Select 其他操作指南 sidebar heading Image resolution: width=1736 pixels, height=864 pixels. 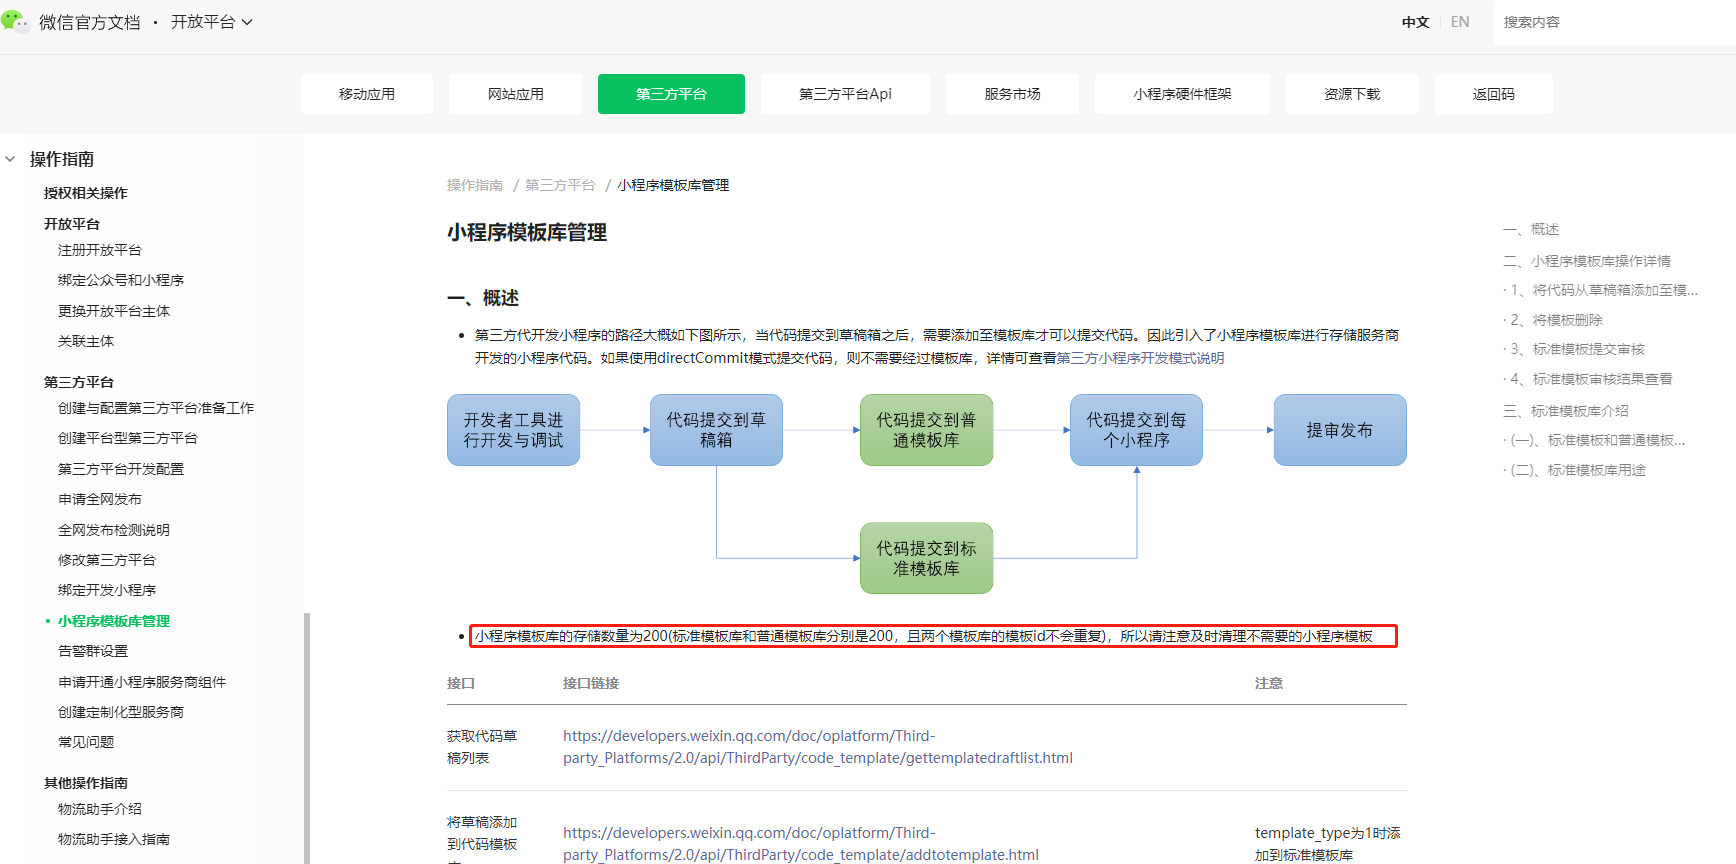pos(86,783)
